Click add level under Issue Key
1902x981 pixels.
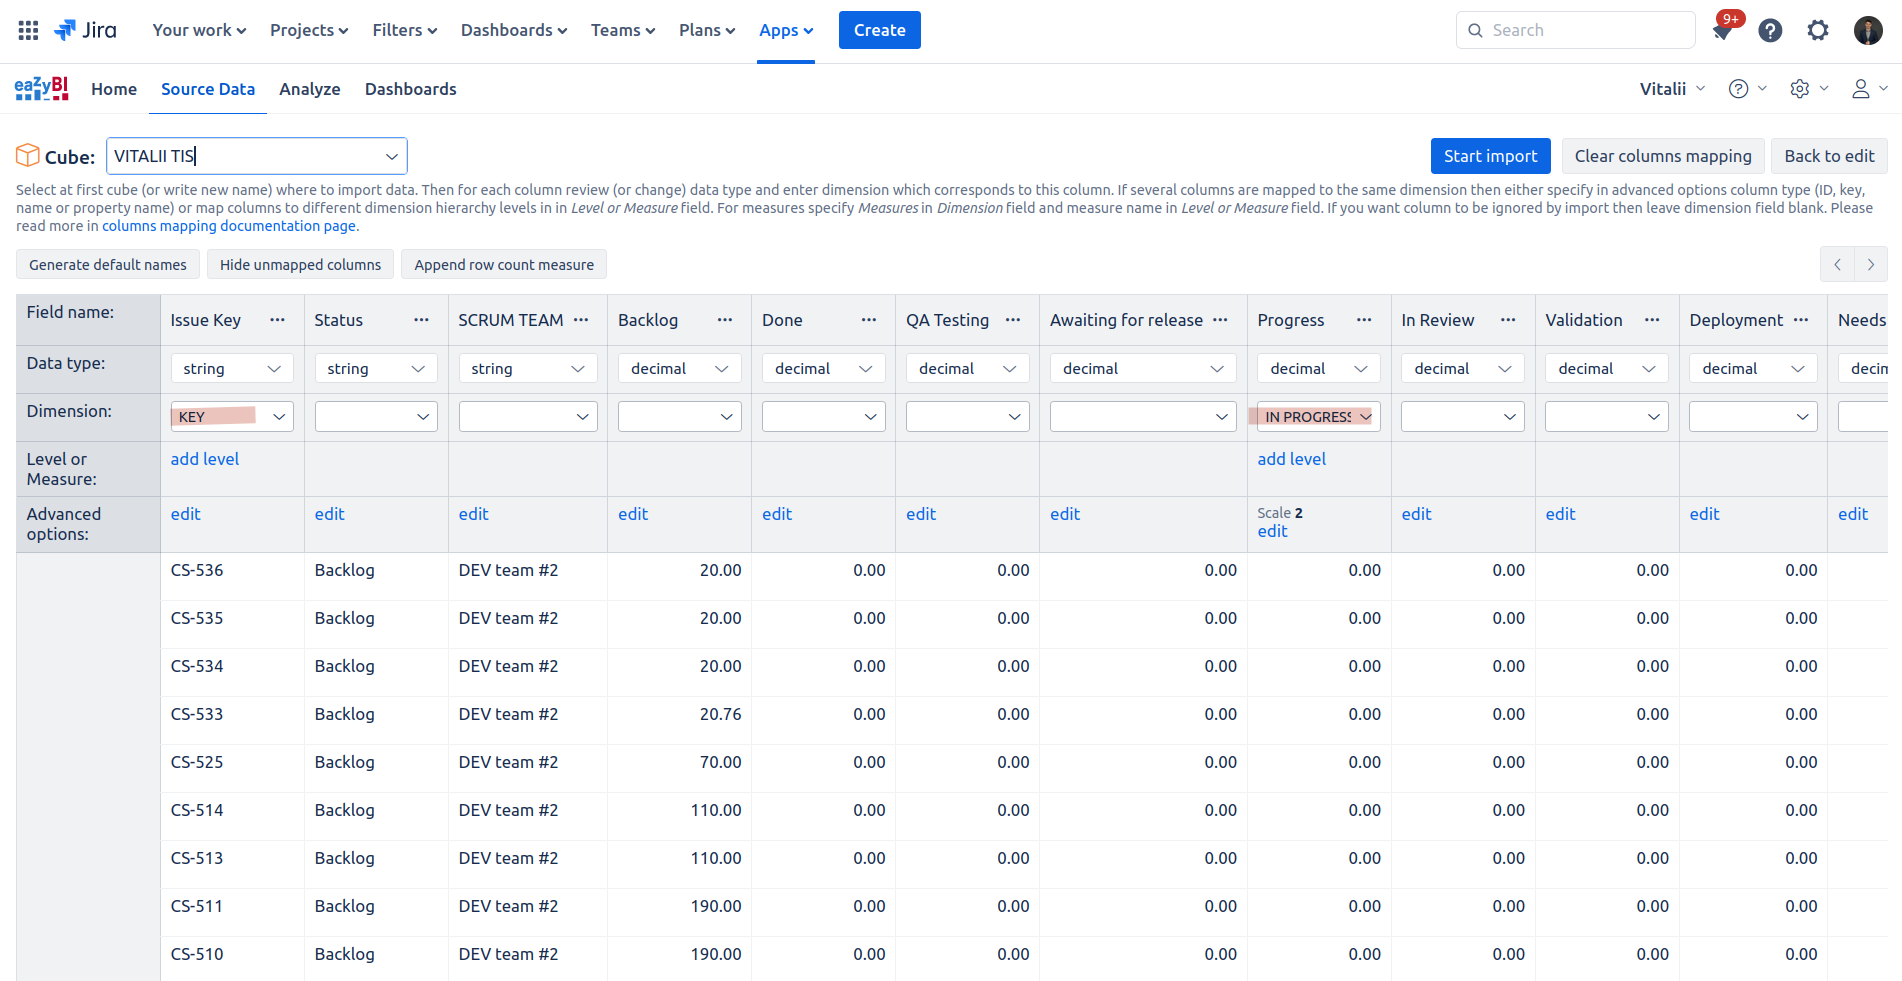coord(205,459)
